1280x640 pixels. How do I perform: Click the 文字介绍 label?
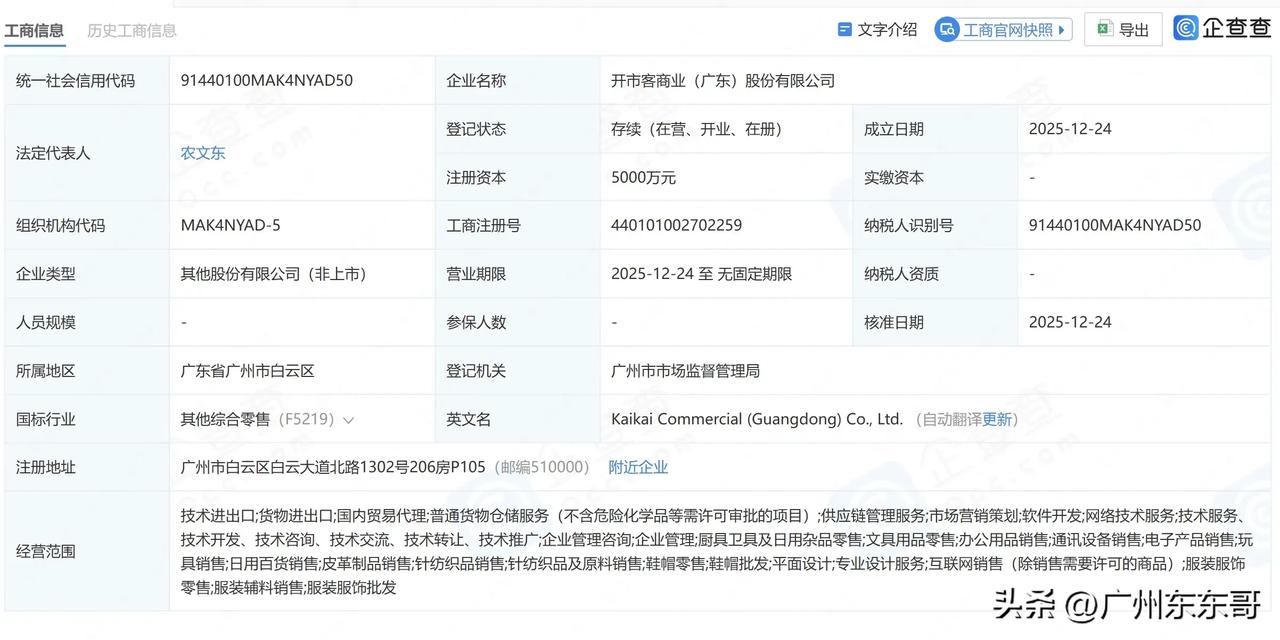887,29
